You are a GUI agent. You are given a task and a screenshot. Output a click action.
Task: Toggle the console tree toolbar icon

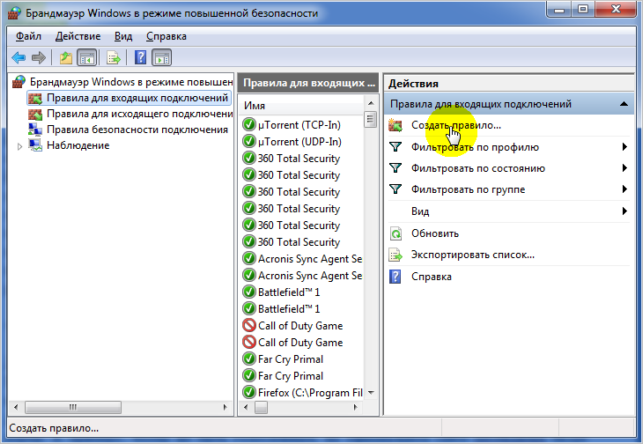point(87,57)
